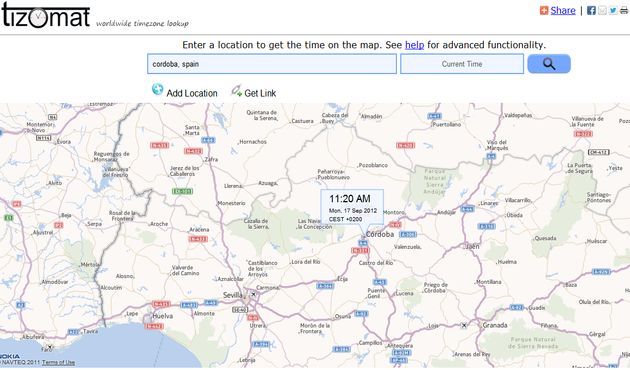Click the printer icon
The height and width of the screenshot is (370, 630).
(624, 10)
